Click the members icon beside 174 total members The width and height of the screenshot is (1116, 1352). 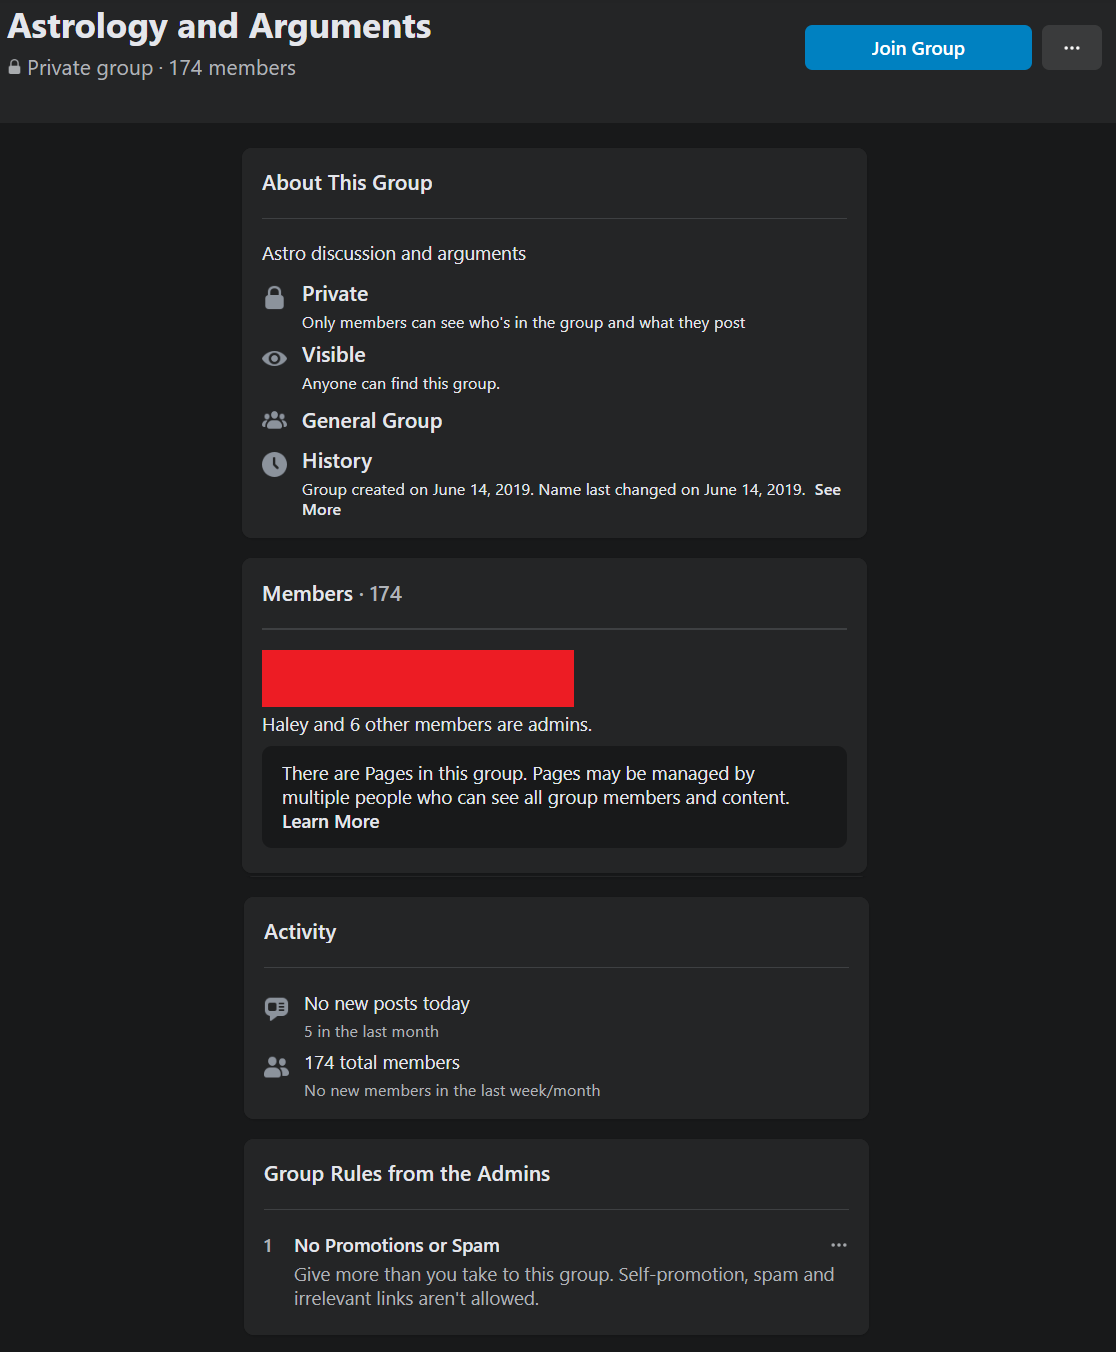tap(276, 1067)
